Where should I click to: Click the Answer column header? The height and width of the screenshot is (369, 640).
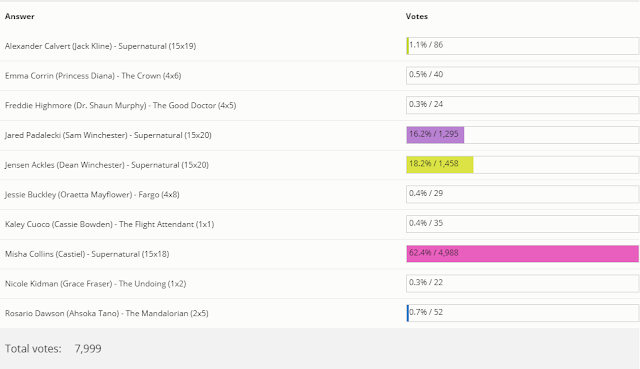(x=20, y=16)
